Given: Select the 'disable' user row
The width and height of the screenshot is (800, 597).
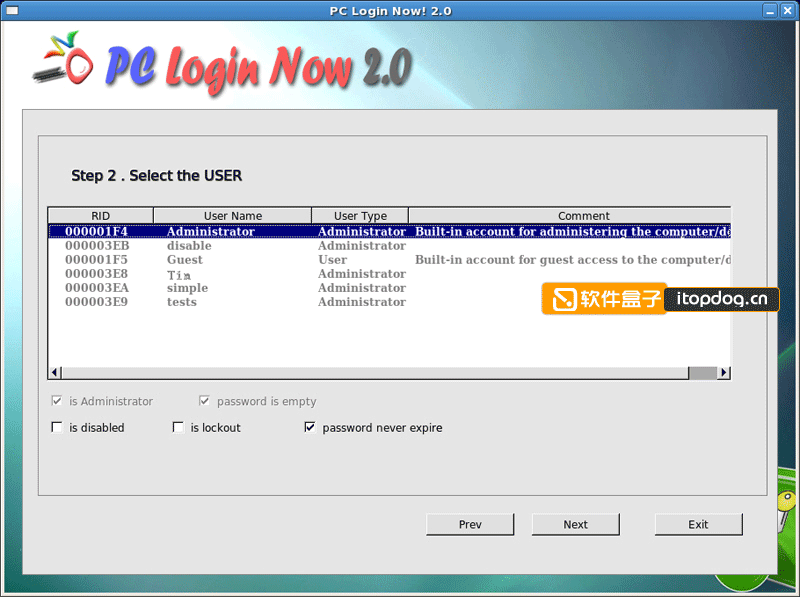Looking at the screenshot, I should click(x=390, y=246).
